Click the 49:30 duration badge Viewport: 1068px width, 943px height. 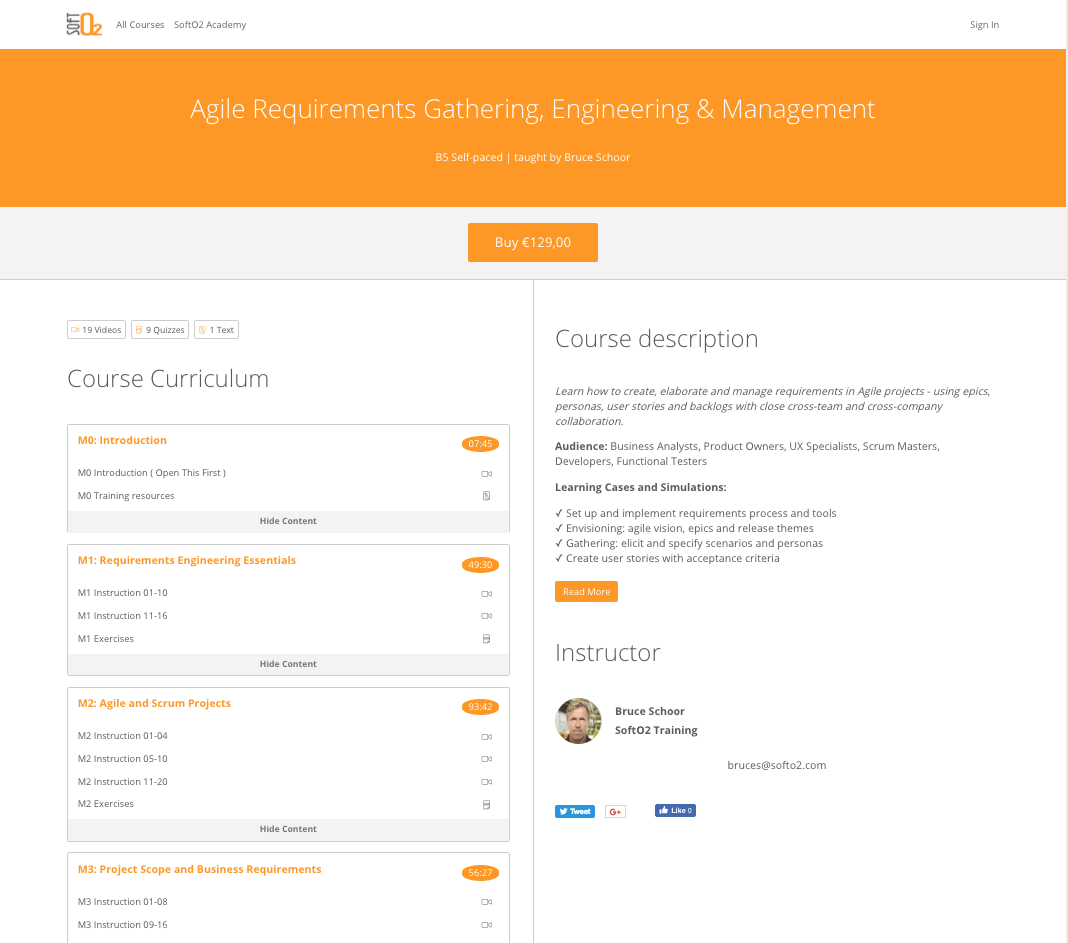click(x=480, y=565)
